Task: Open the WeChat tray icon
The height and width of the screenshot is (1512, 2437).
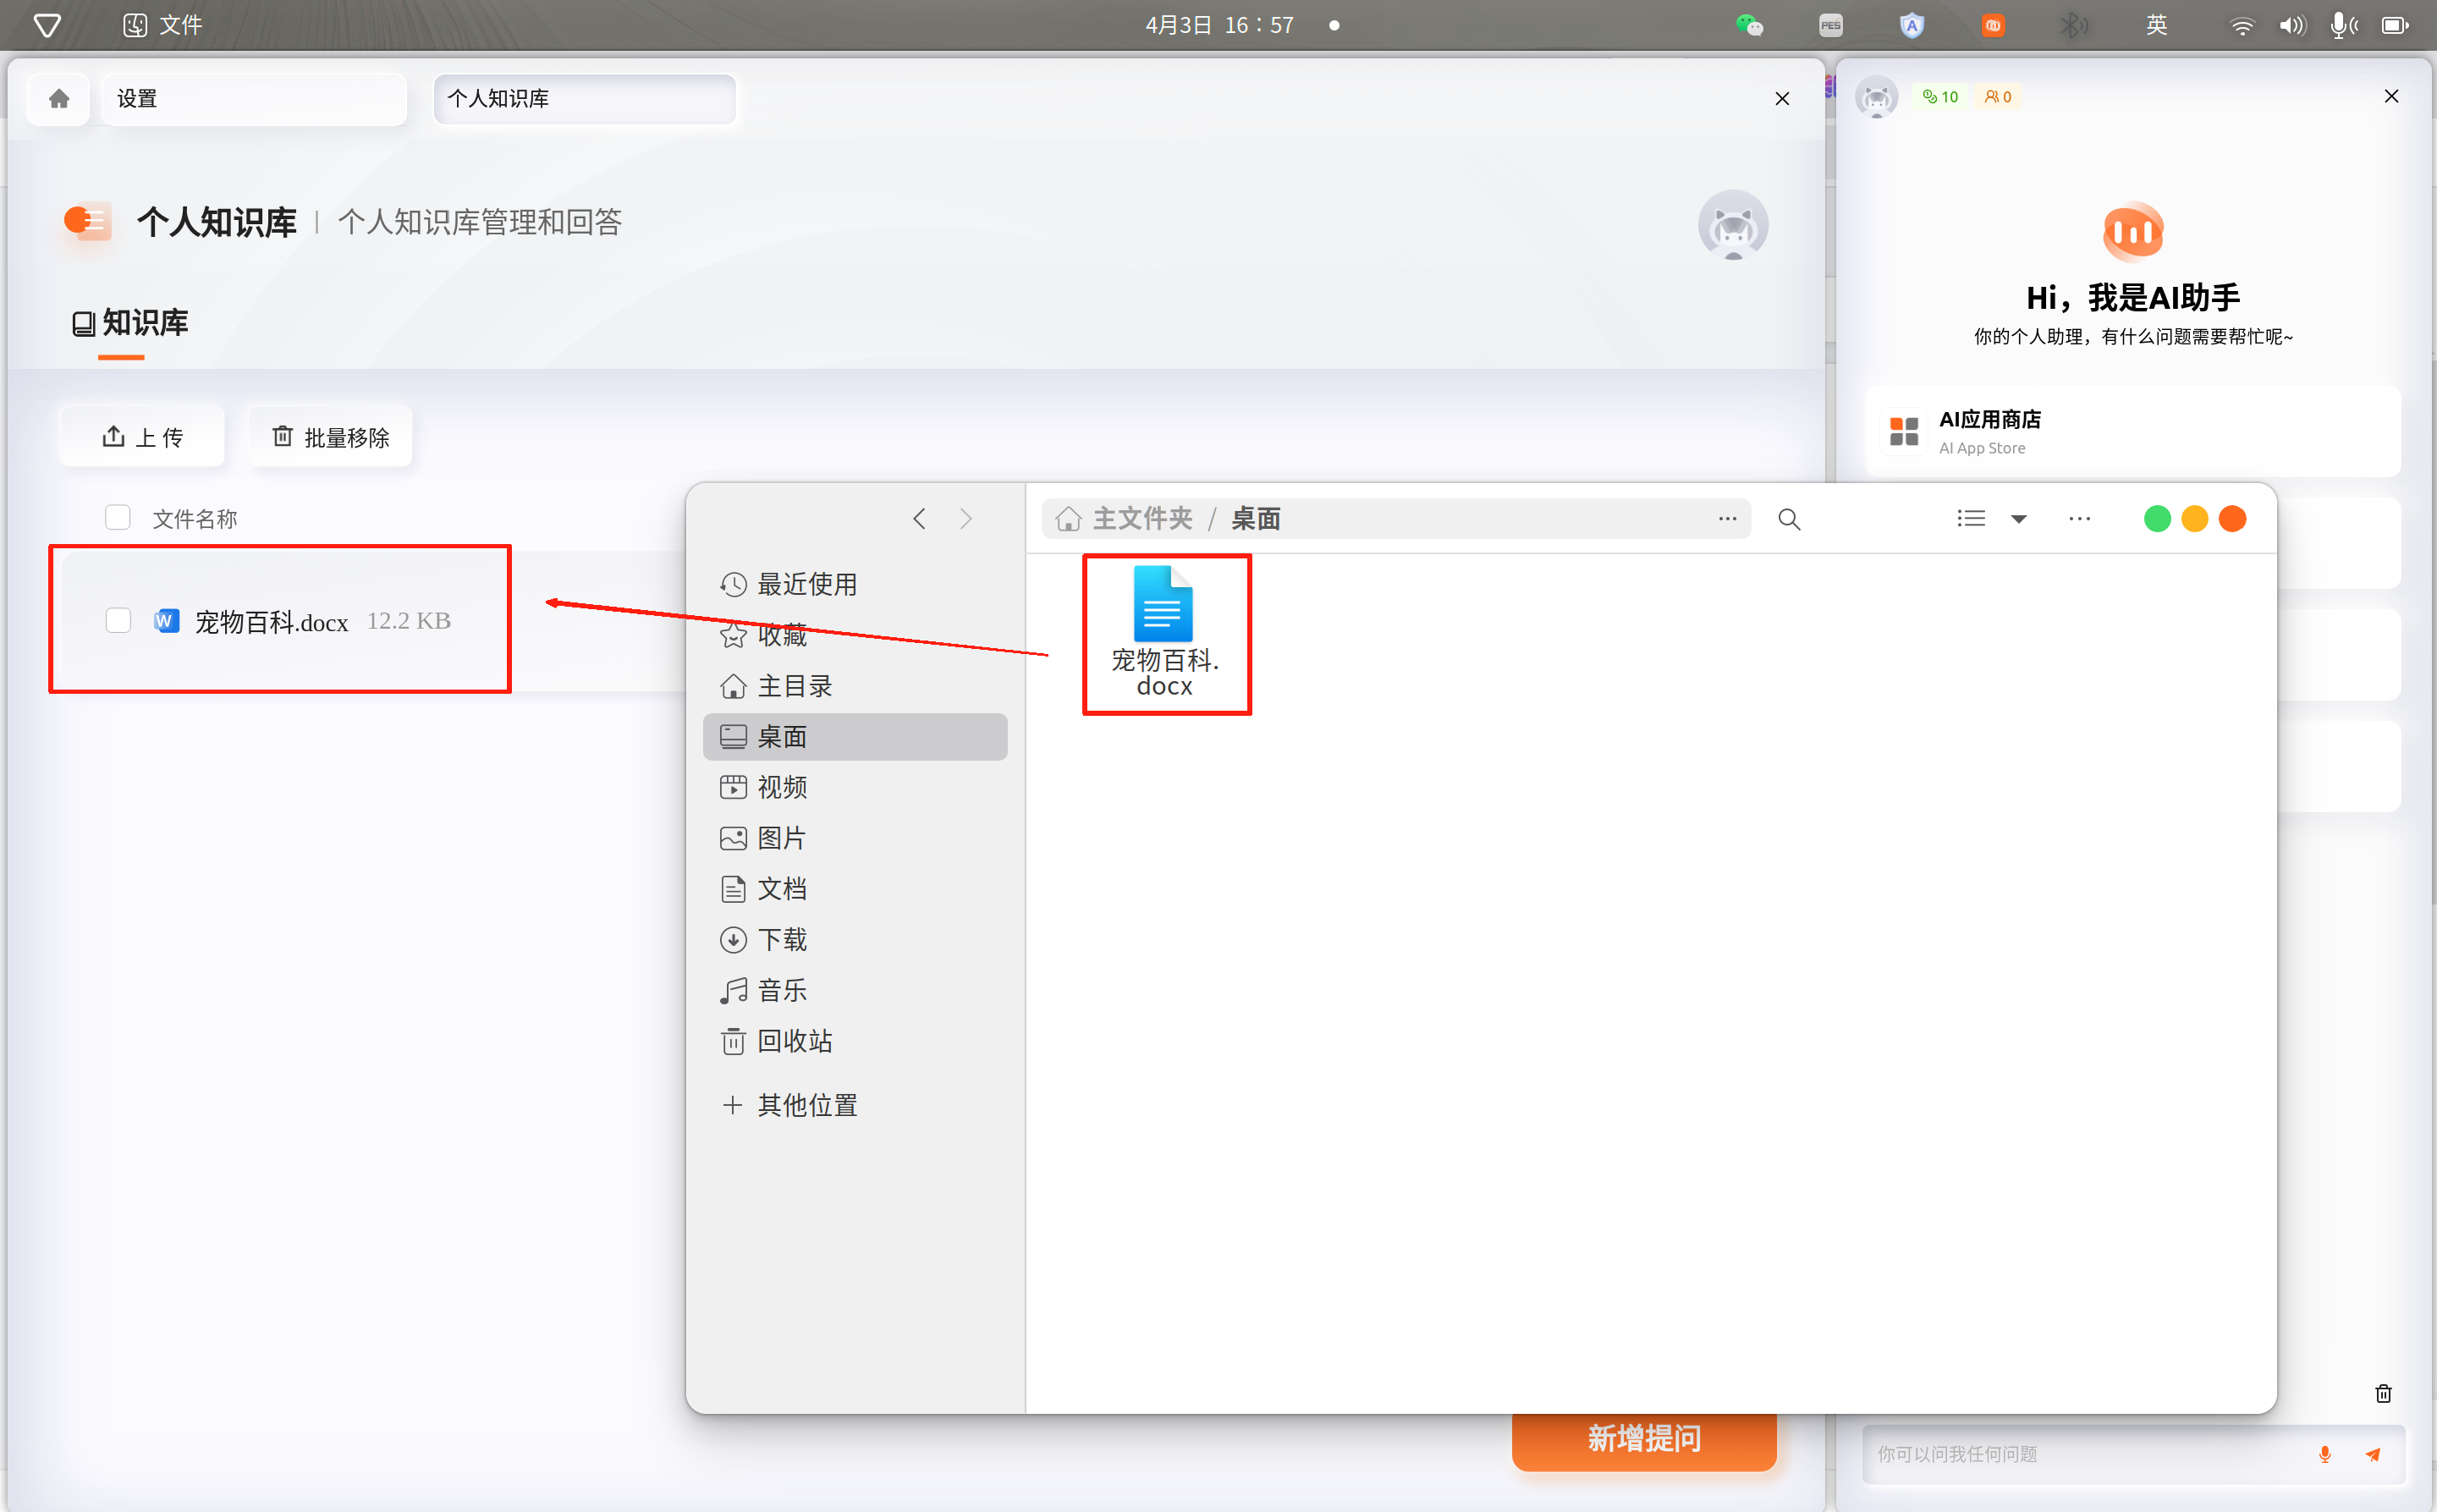Action: click(1749, 25)
